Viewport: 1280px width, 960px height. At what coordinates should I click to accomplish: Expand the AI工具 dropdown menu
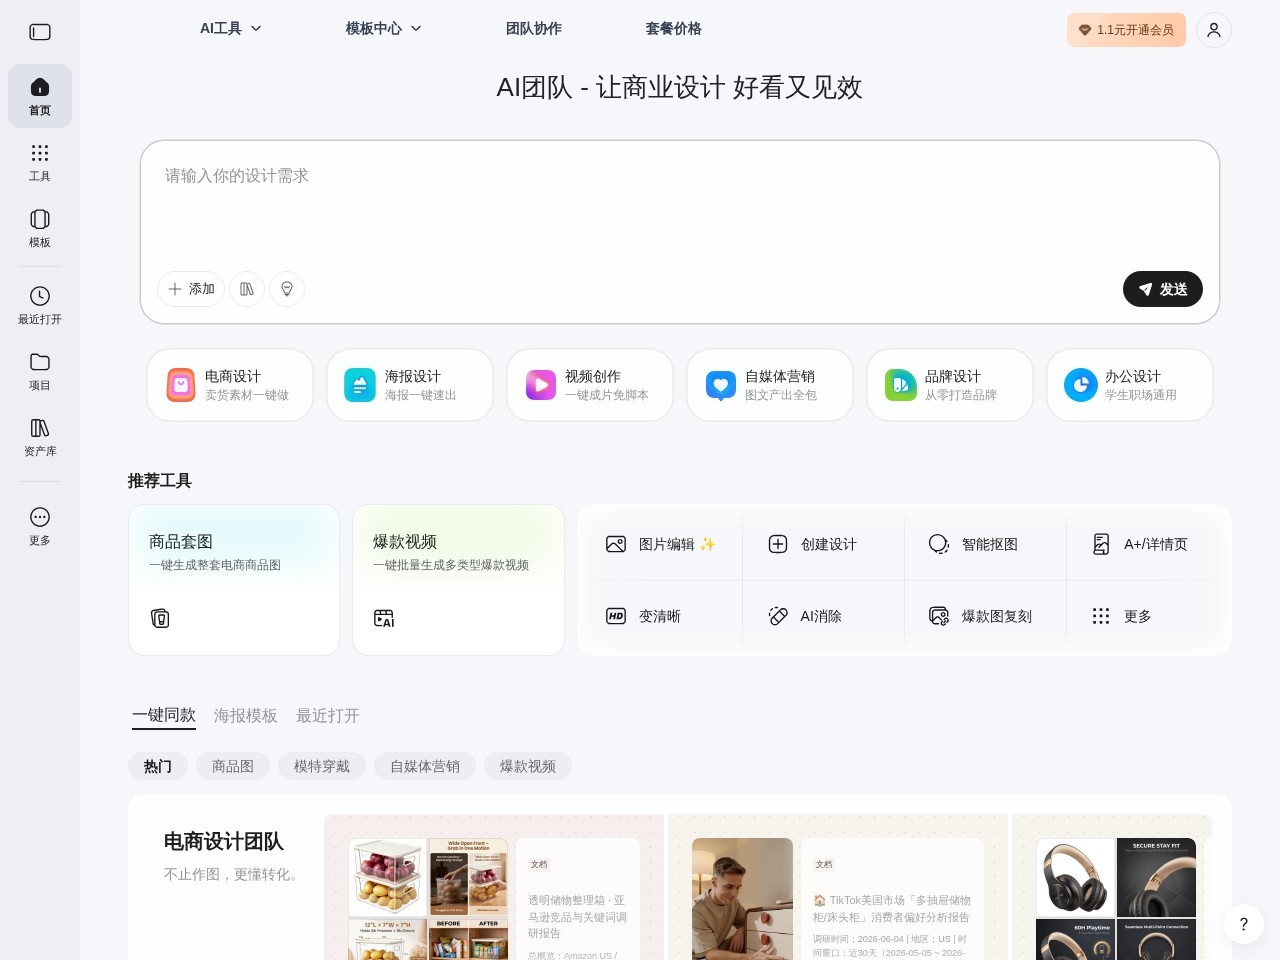click(231, 28)
